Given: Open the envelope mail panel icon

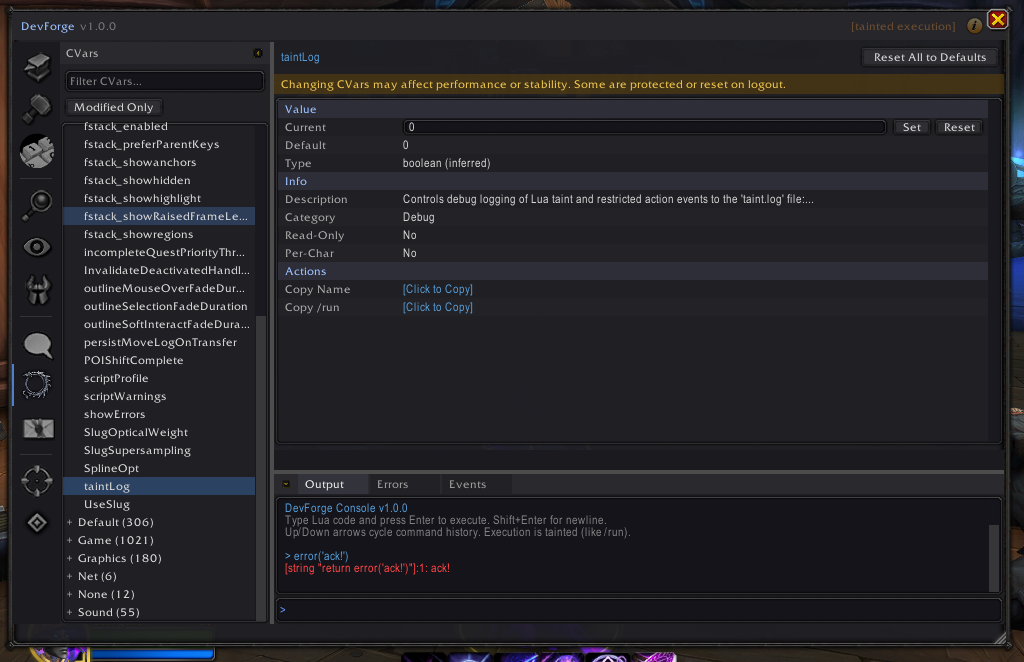Looking at the screenshot, I should tap(36, 428).
